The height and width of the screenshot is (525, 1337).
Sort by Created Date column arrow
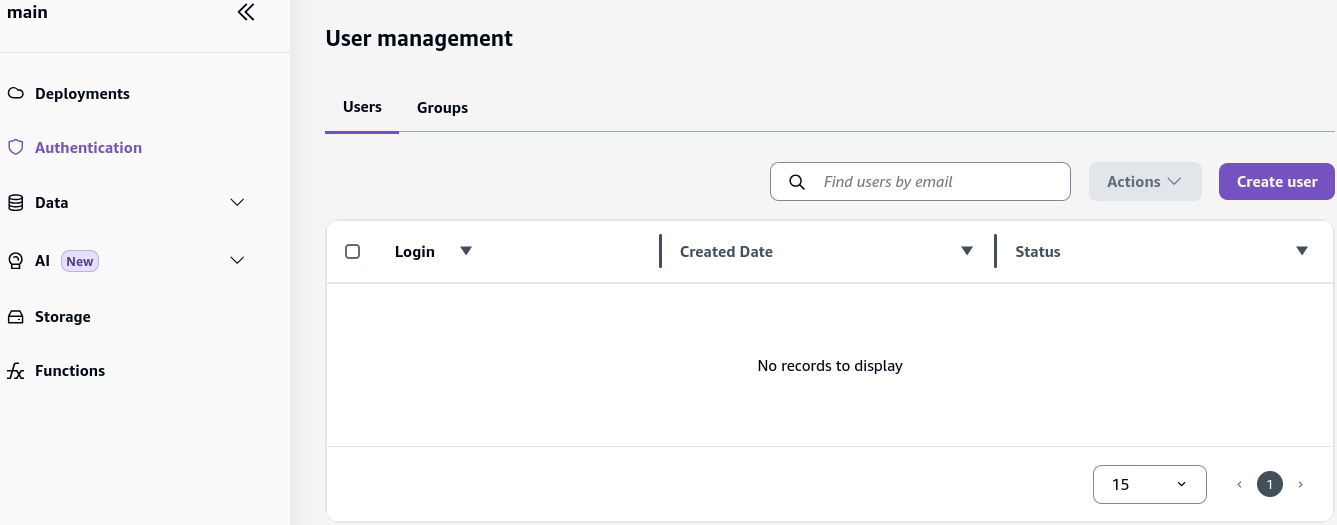967,251
